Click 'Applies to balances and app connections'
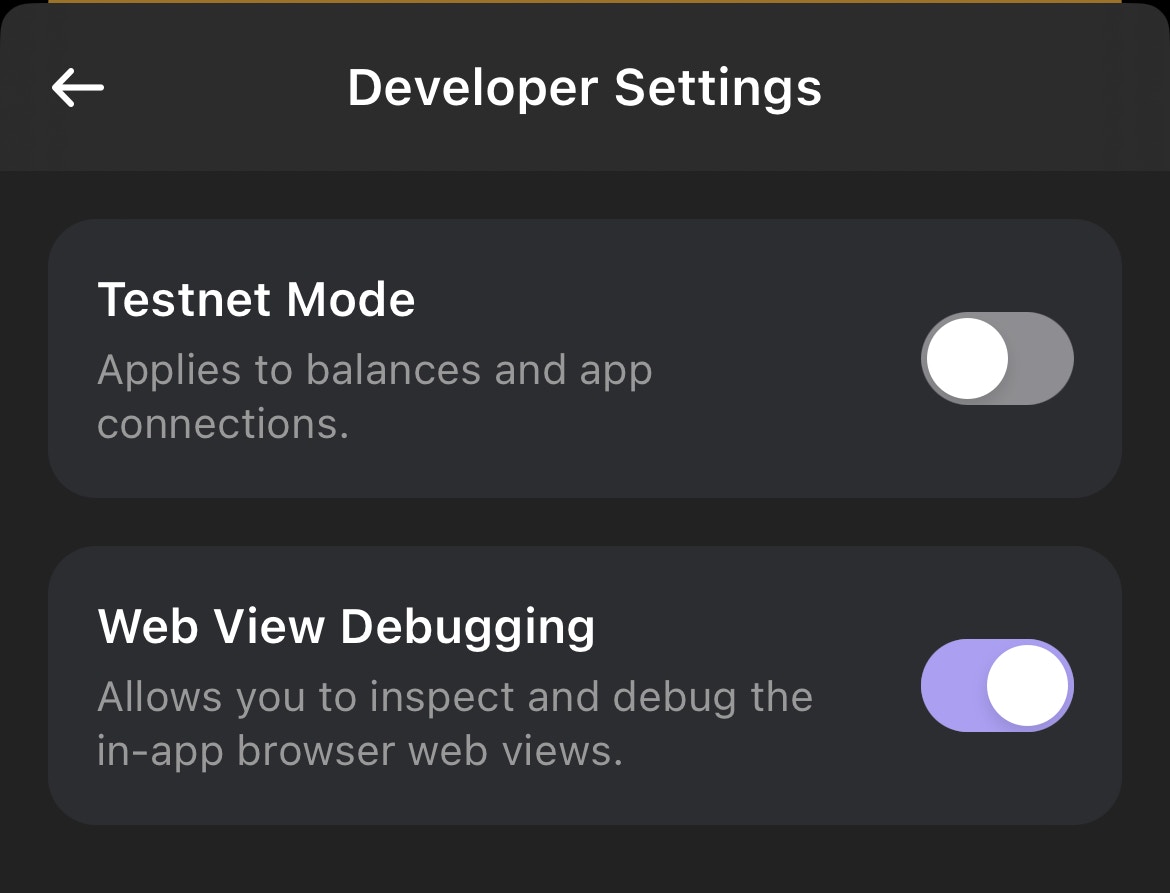 click(375, 396)
